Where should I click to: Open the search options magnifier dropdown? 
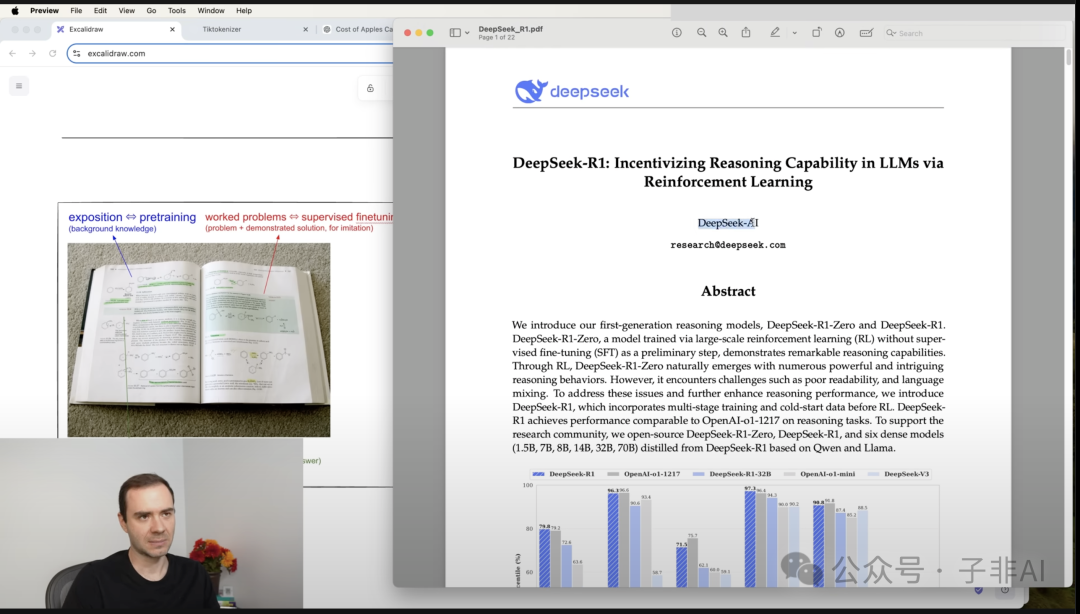pos(891,33)
